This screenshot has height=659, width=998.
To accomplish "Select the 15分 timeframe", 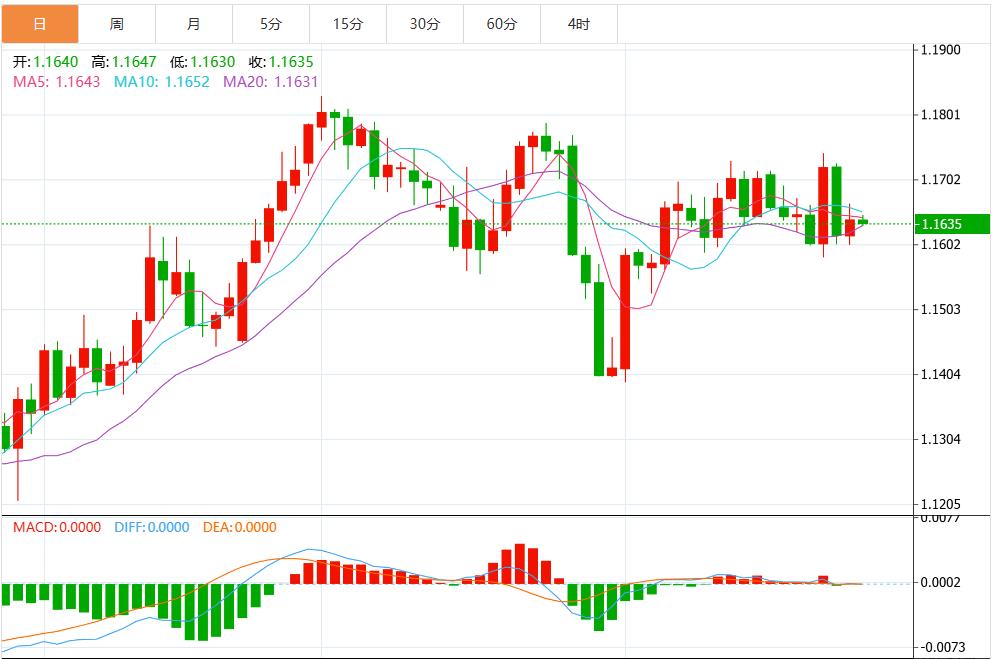I will pyautogui.click(x=347, y=20).
